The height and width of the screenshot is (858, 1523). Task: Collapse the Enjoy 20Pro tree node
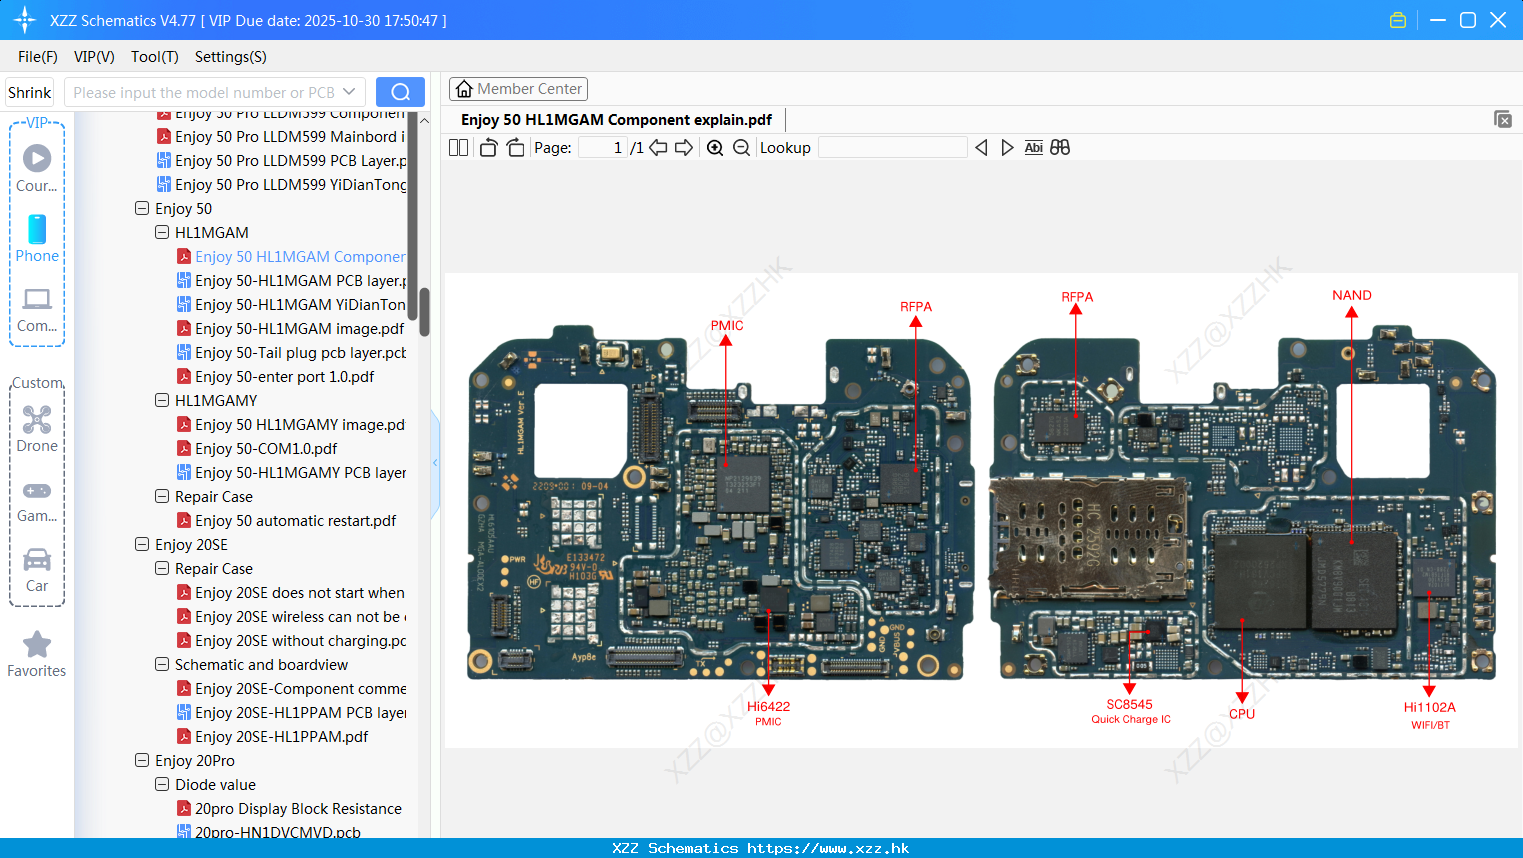pyautogui.click(x=141, y=760)
